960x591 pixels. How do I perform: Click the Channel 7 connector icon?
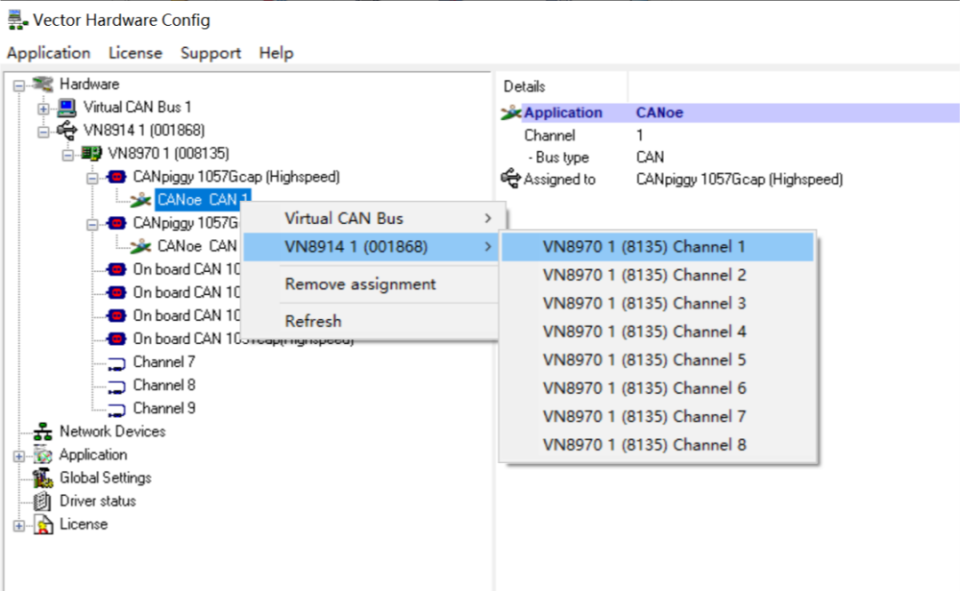(x=116, y=362)
